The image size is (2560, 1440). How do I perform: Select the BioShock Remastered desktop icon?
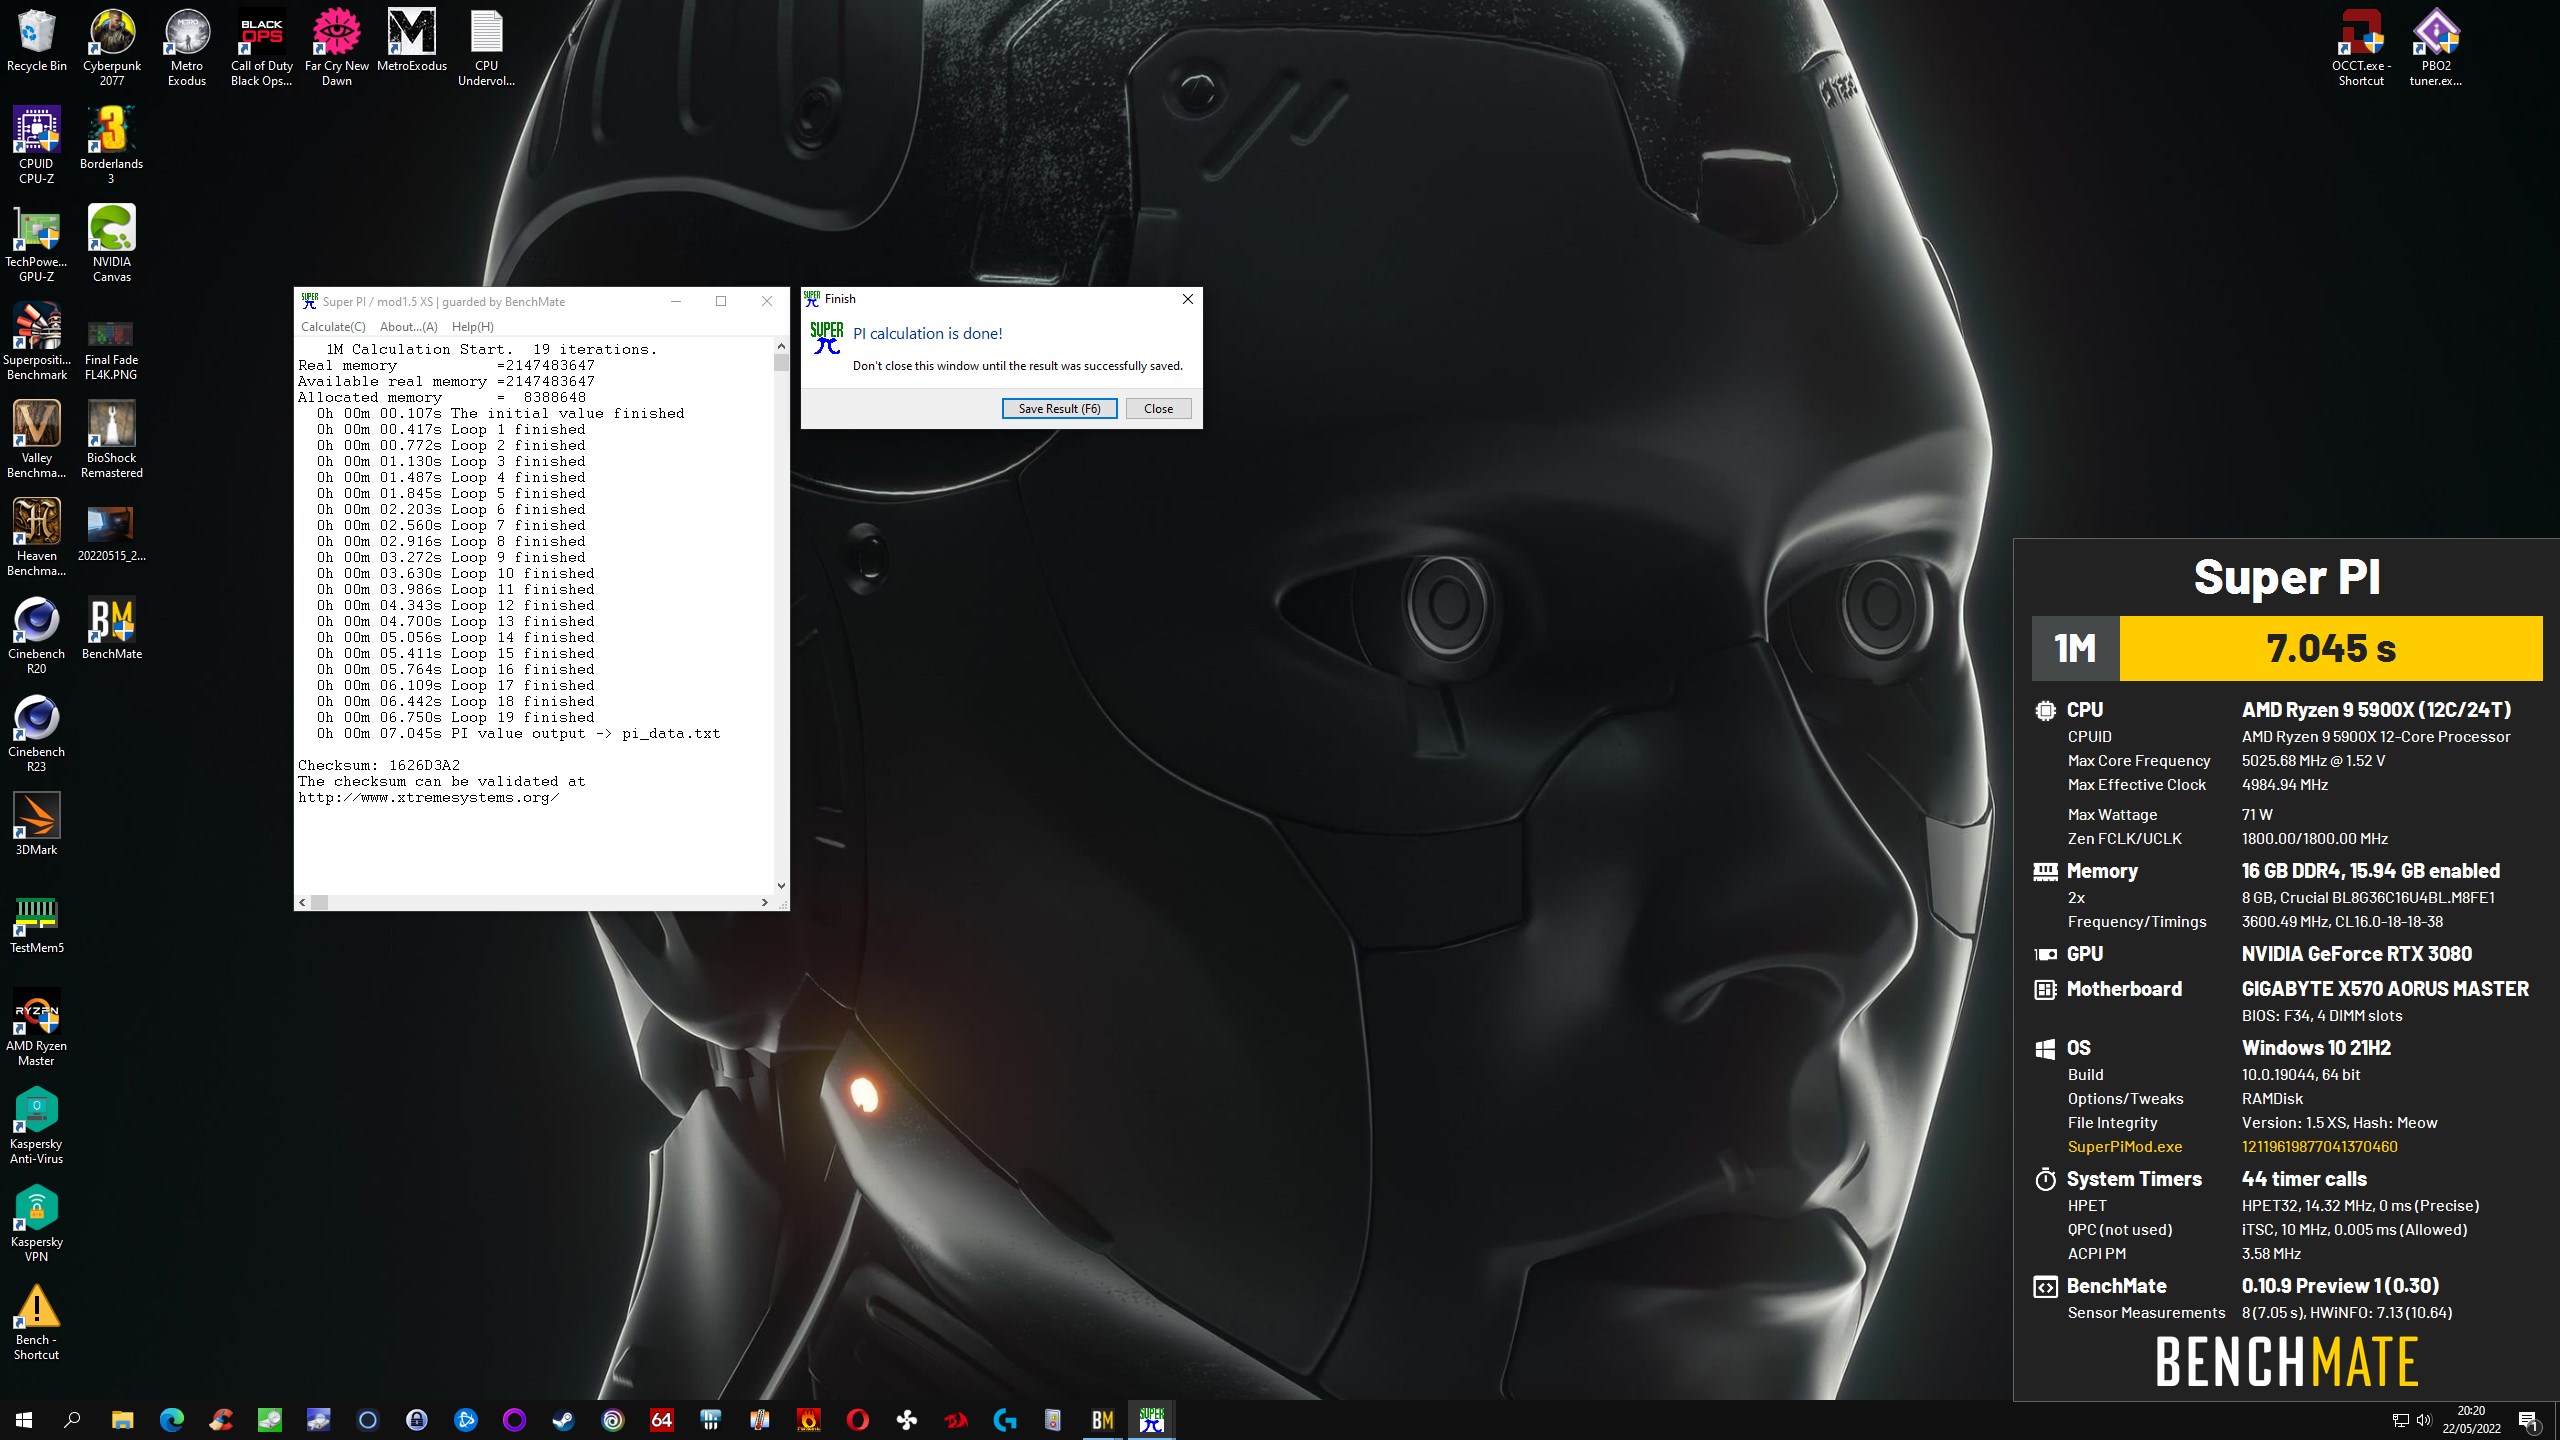pos(112,440)
